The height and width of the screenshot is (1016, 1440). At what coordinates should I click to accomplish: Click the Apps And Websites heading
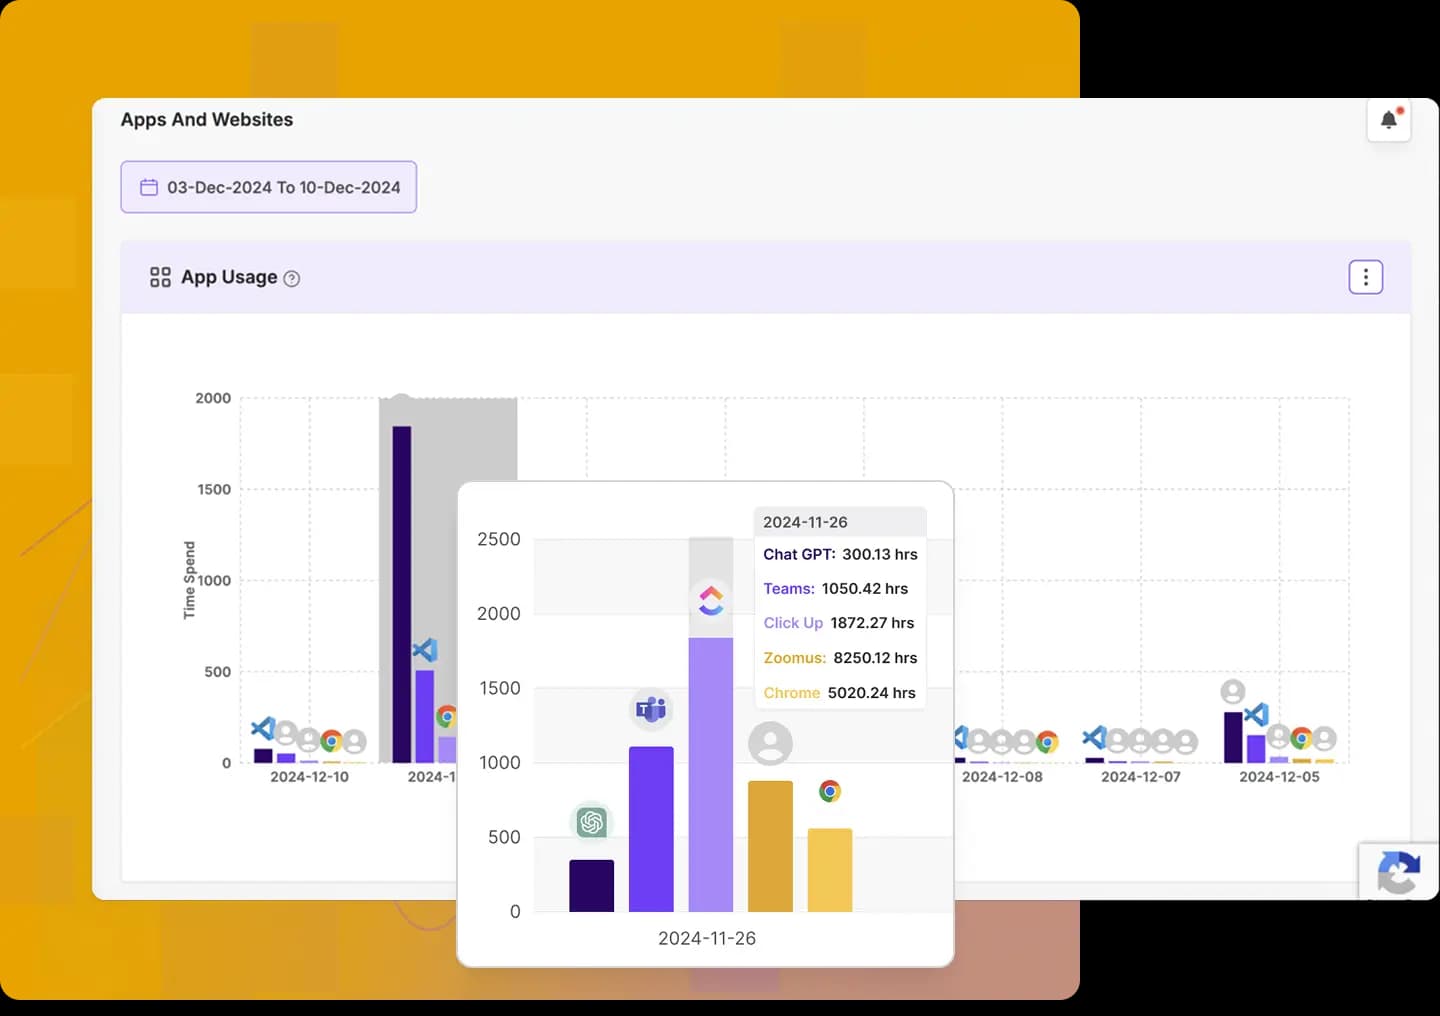(x=206, y=119)
